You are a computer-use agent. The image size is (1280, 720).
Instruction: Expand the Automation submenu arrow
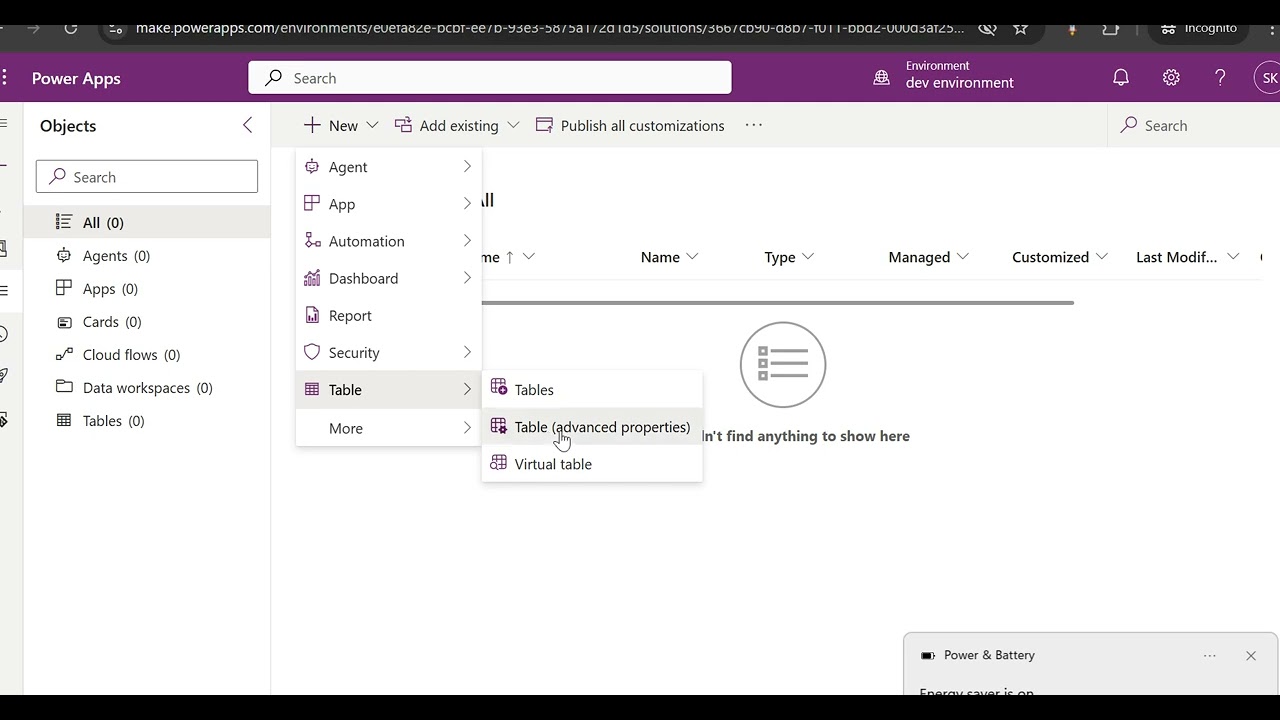467,241
